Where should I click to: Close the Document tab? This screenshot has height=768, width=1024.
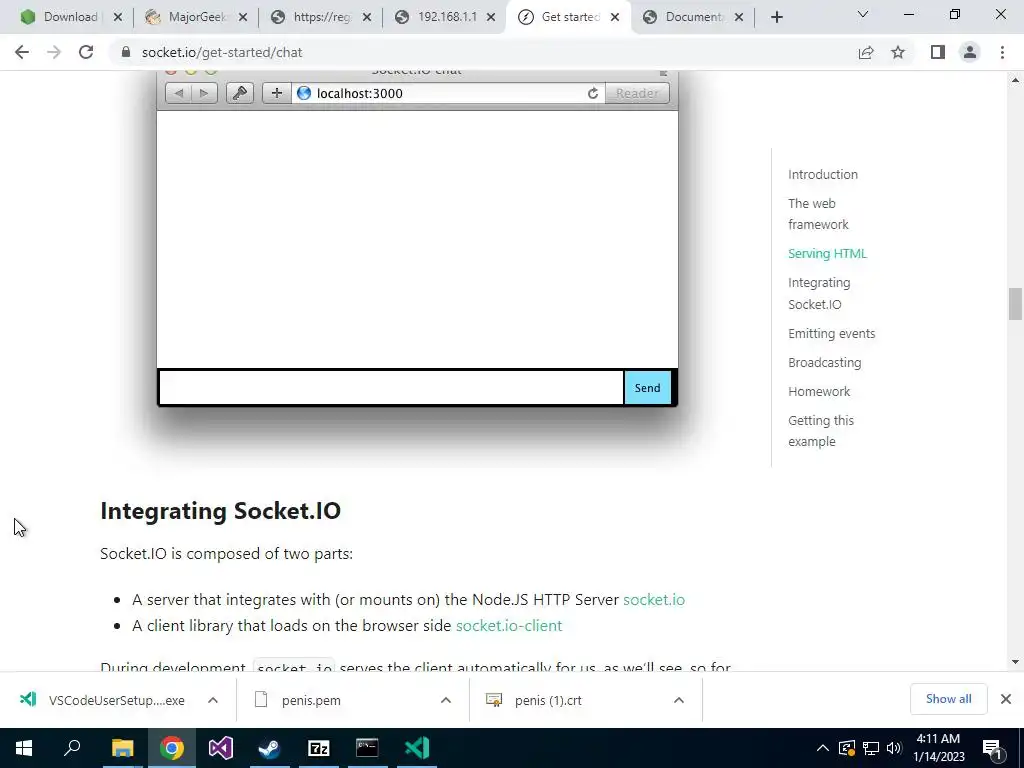click(739, 17)
